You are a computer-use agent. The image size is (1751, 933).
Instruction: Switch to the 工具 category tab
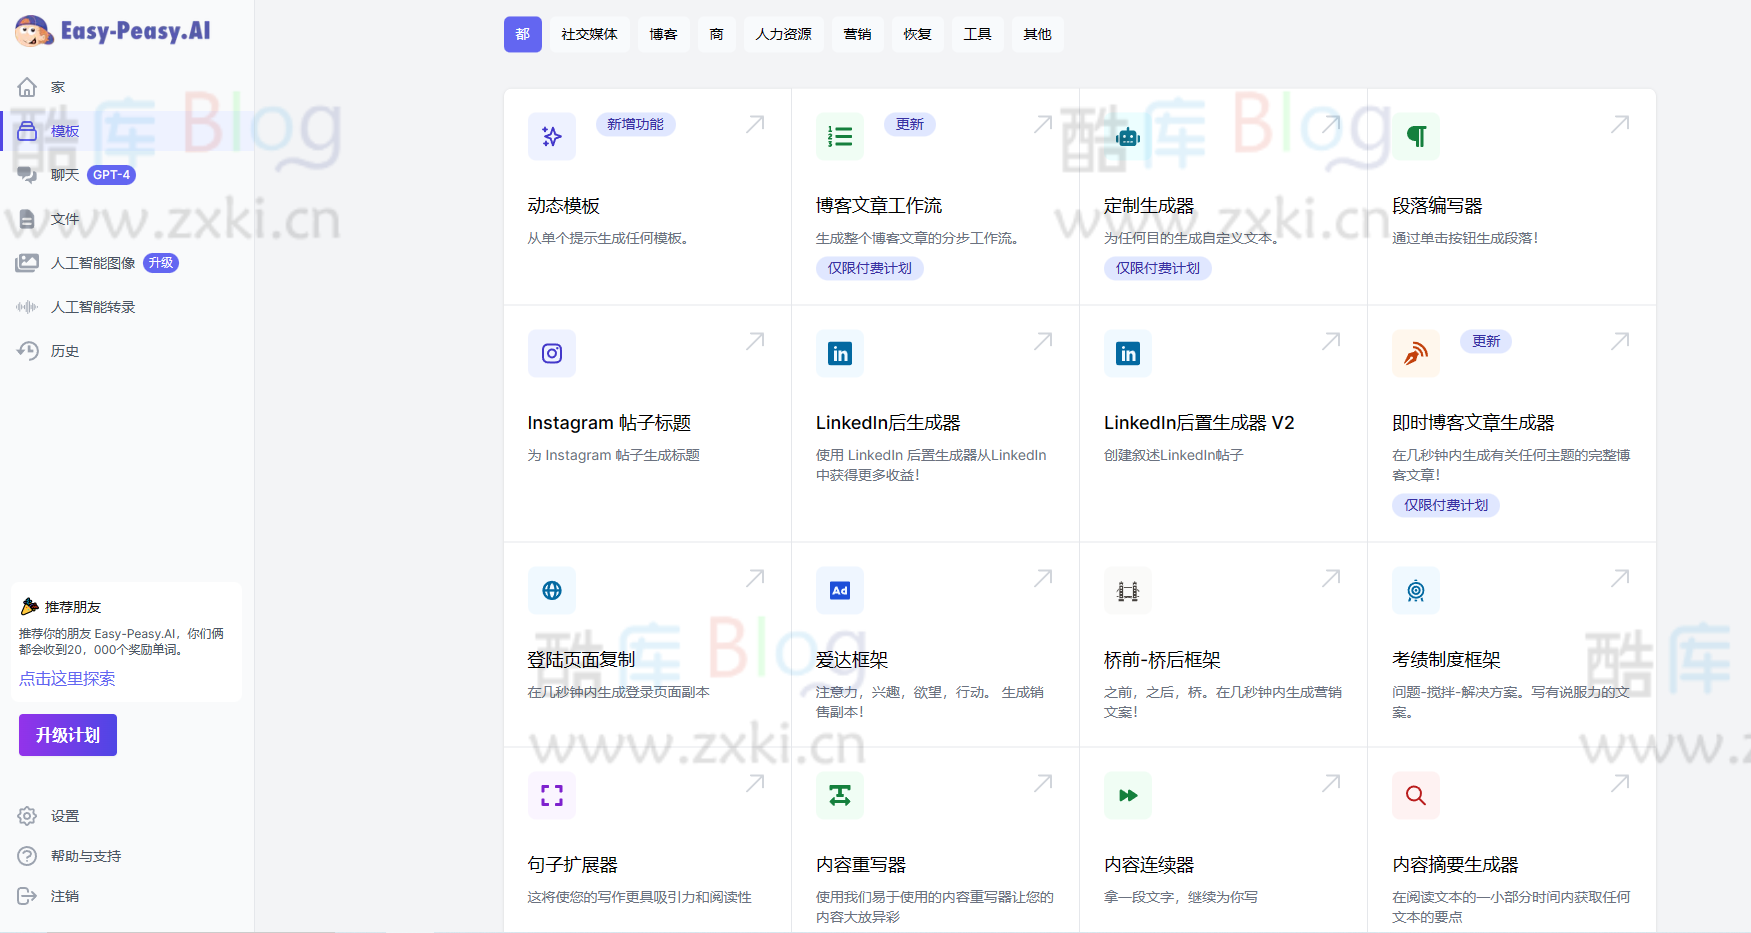coord(977,34)
